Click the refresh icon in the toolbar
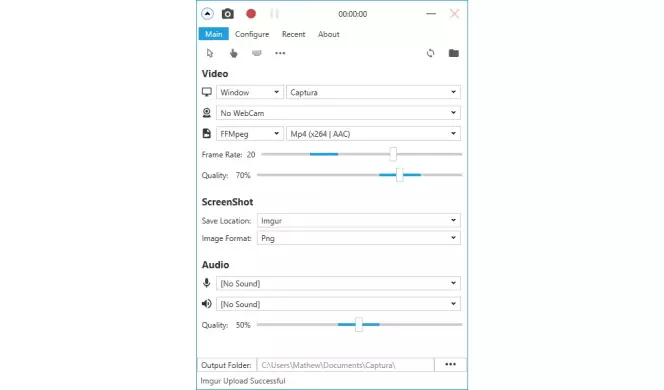 click(430, 53)
